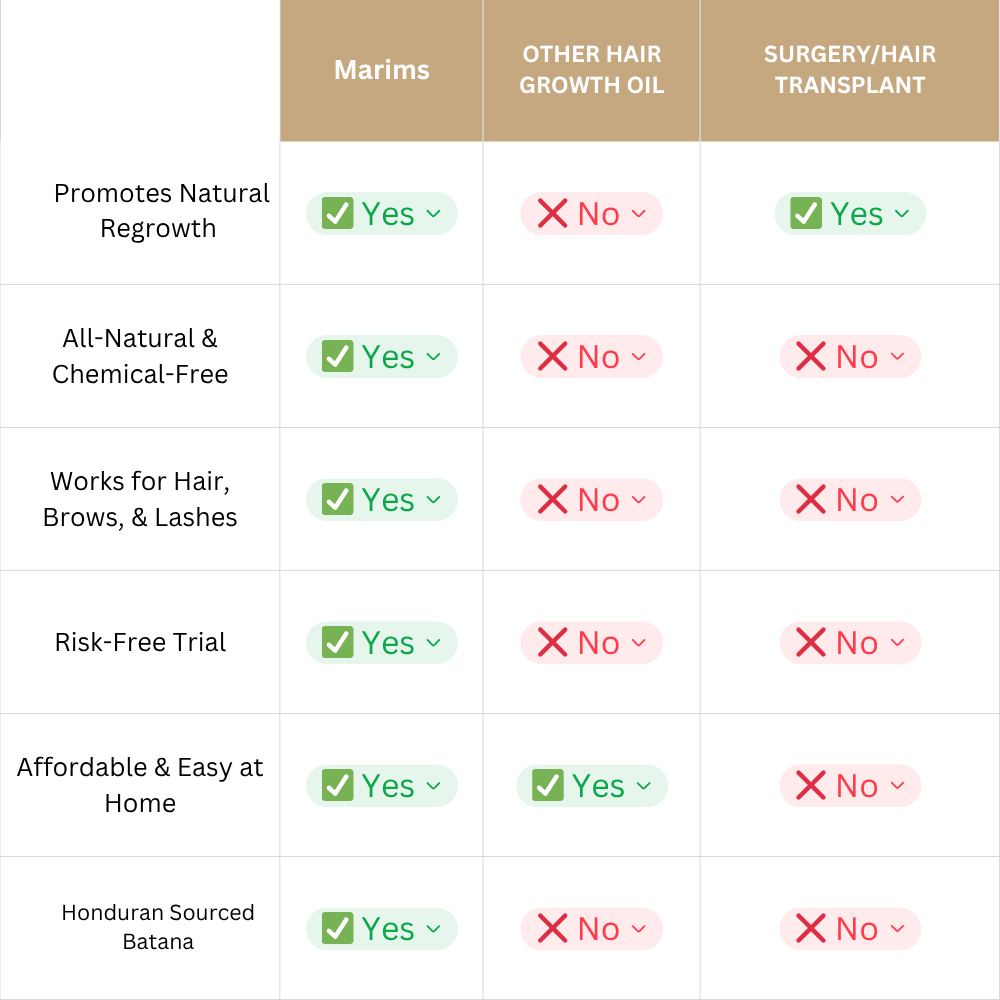This screenshot has width=1000, height=1000.
Task: Click the Honduran Sourced Batana label
Action: tap(158, 927)
